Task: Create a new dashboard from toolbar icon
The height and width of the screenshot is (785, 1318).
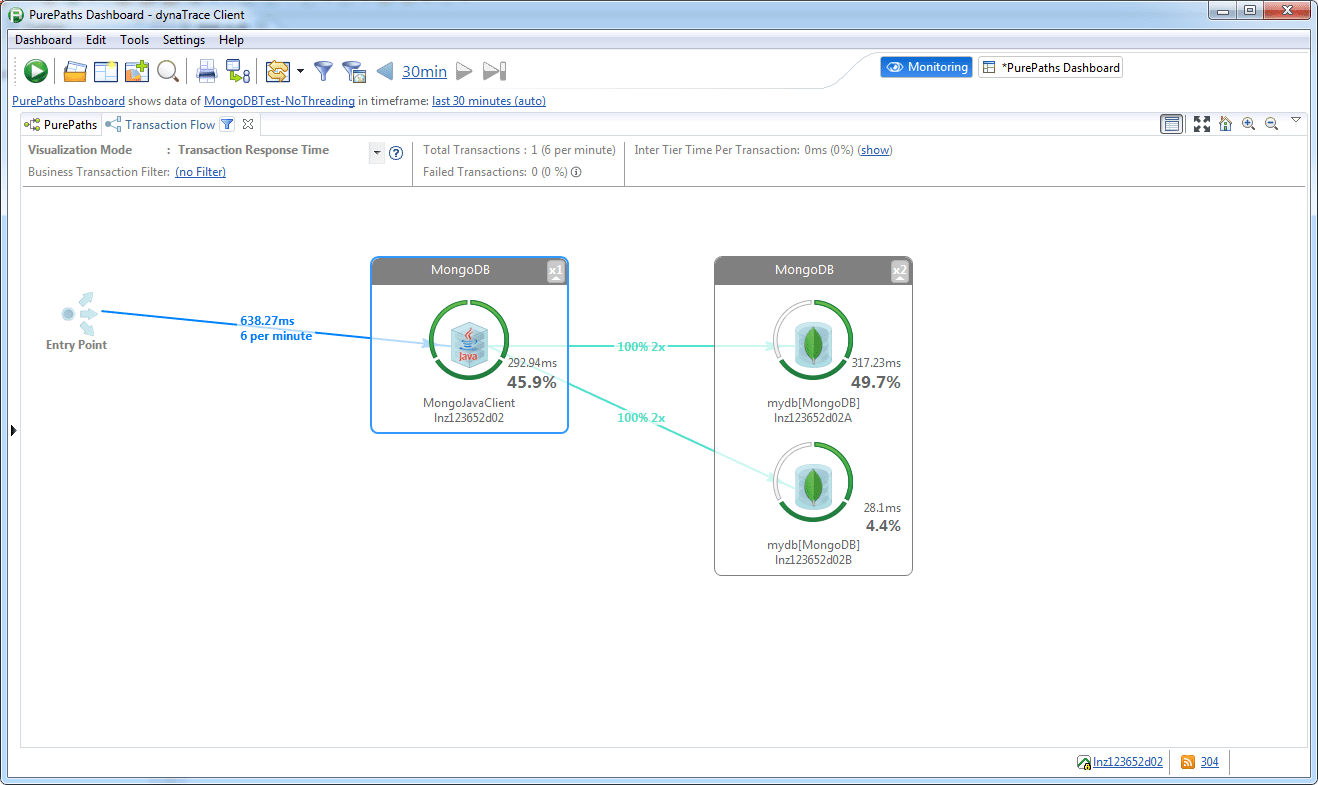Action: point(106,71)
